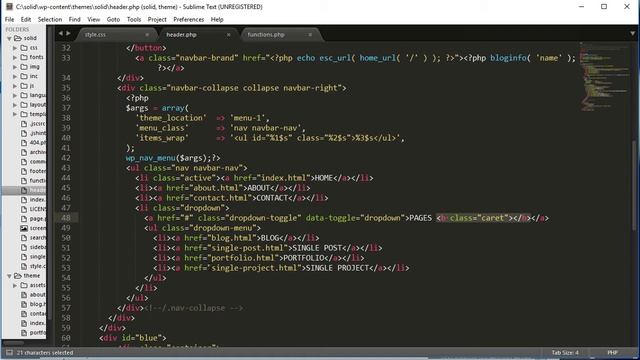
Task: Click the img folder icon
Action: (24, 67)
